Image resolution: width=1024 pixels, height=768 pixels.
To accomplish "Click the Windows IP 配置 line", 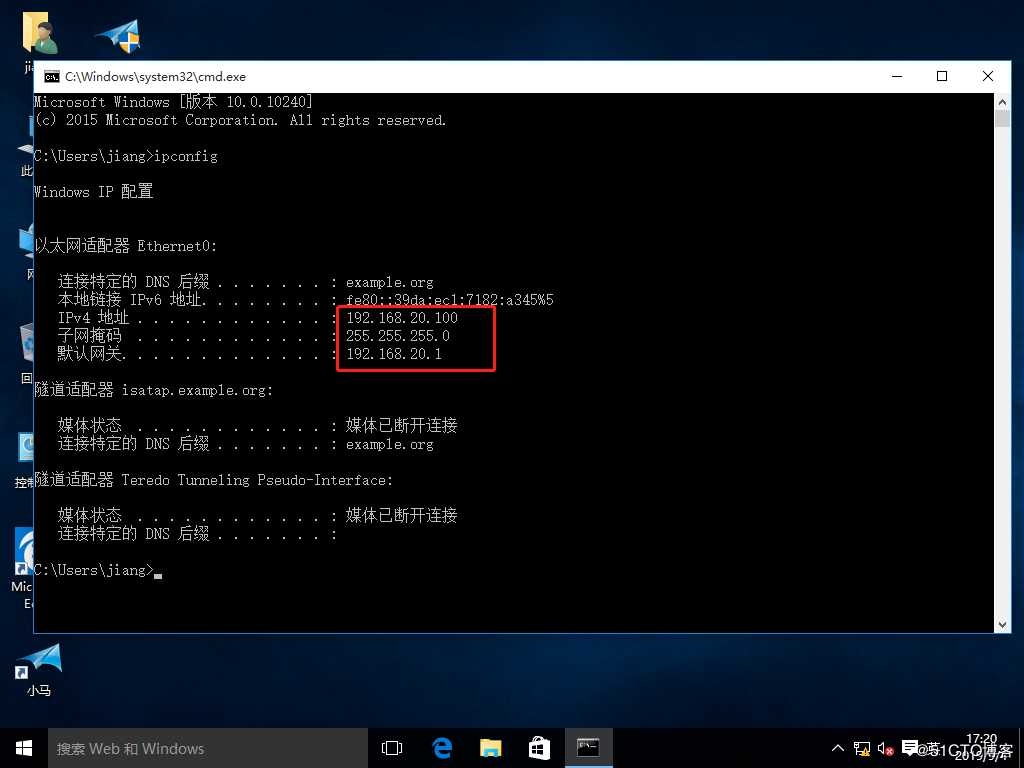I will click(93, 191).
